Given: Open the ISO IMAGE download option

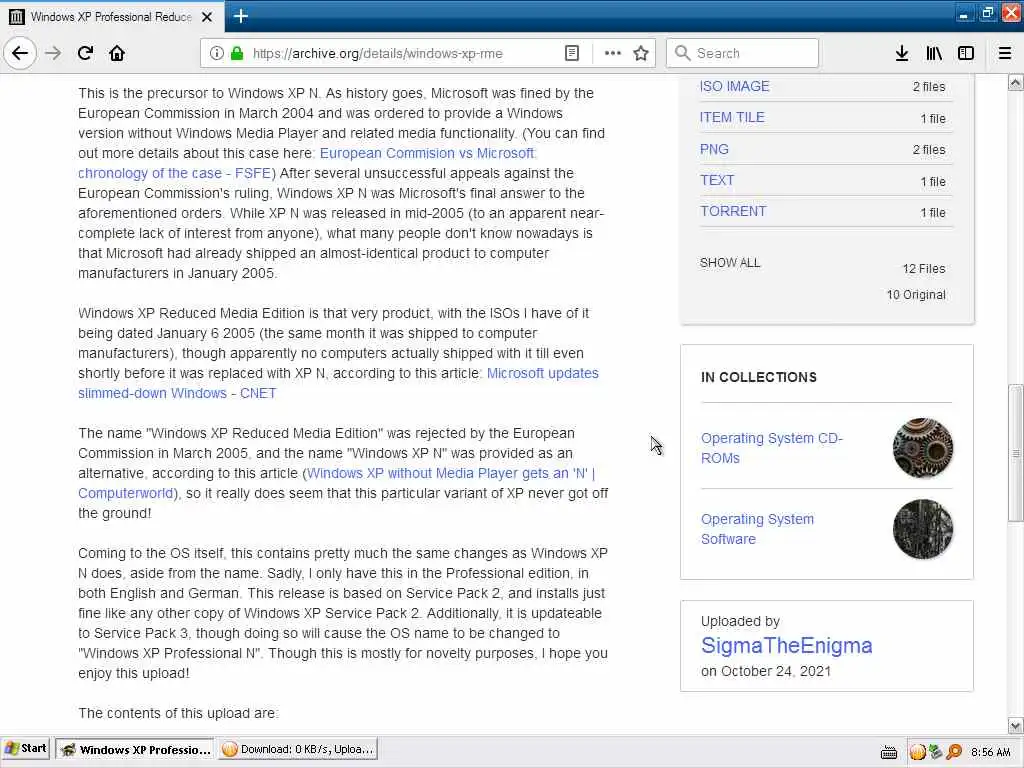Looking at the screenshot, I should tap(734, 86).
